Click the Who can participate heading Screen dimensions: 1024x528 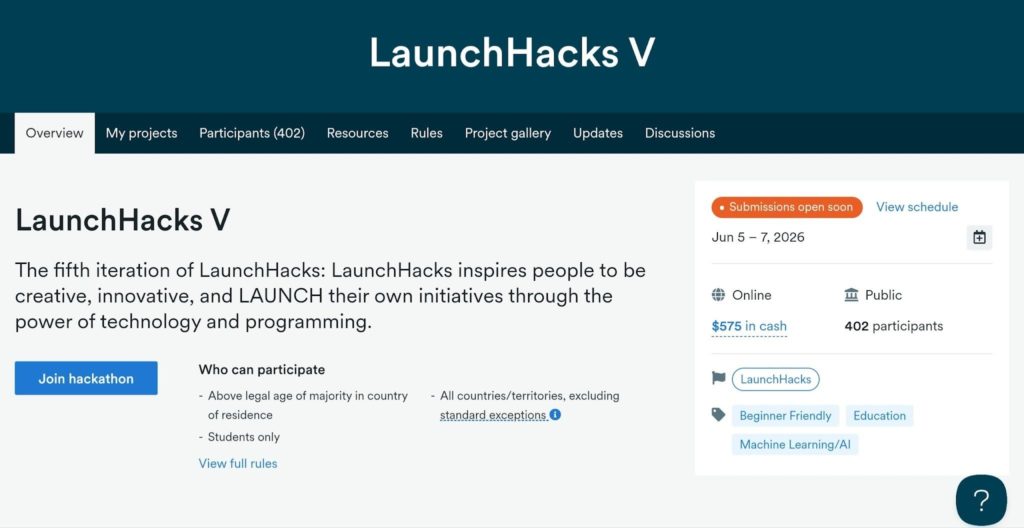coord(262,369)
